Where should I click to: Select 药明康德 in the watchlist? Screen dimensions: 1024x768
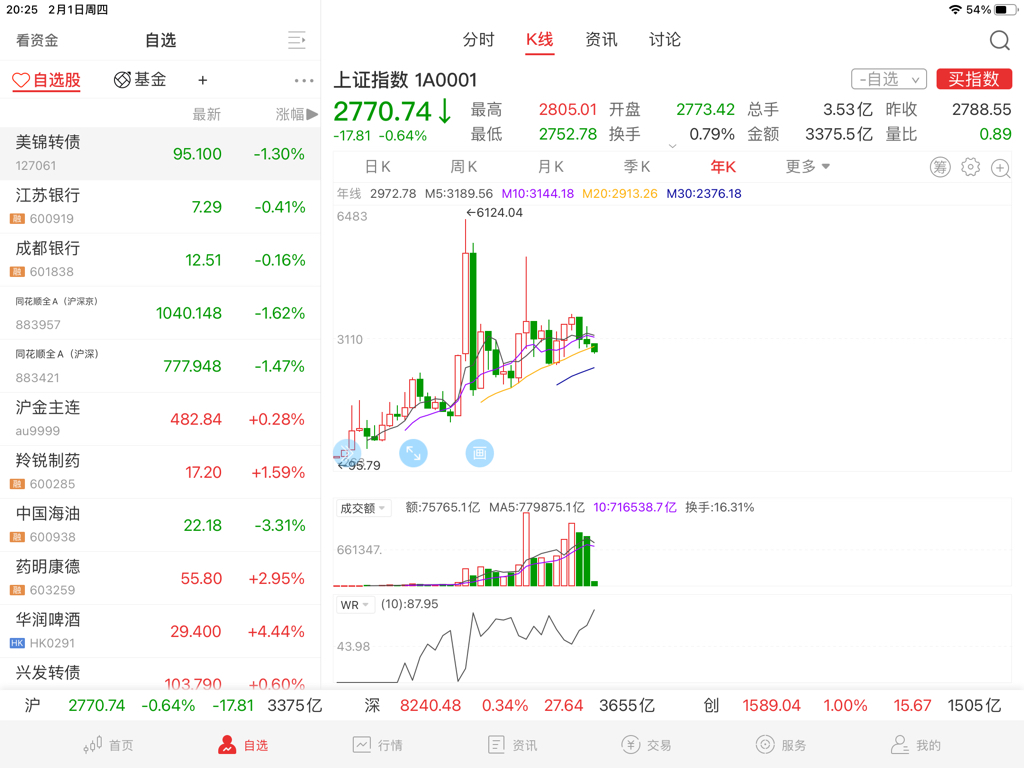(160, 578)
